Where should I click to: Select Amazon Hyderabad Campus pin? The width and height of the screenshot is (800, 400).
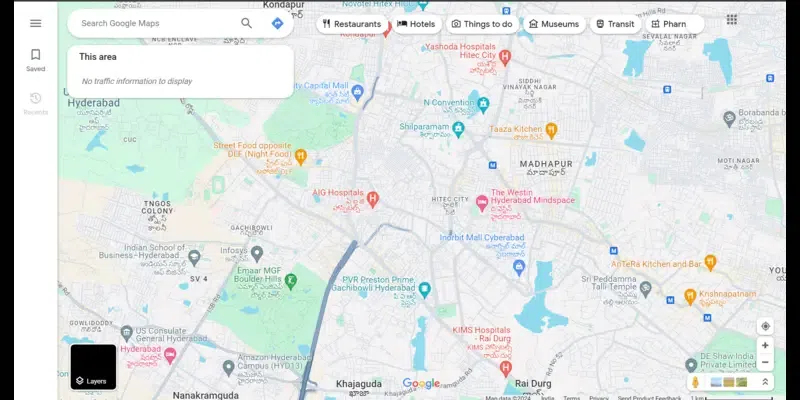229,367
